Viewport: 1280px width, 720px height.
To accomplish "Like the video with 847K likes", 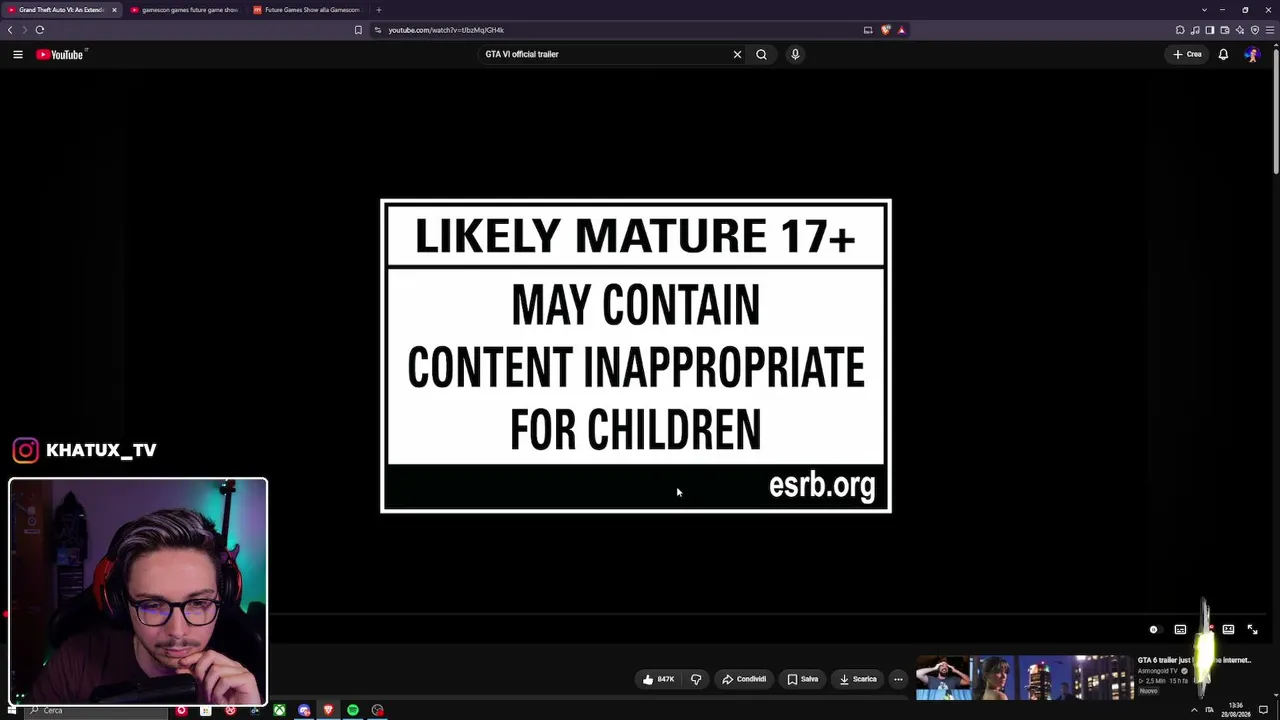I will pos(659,679).
